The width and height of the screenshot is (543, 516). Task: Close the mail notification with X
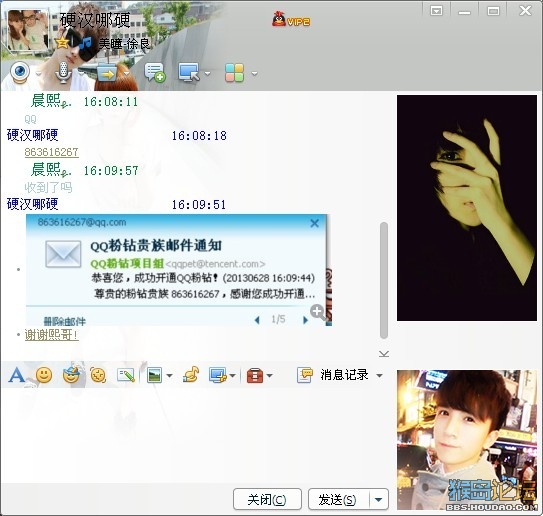[314, 223]
